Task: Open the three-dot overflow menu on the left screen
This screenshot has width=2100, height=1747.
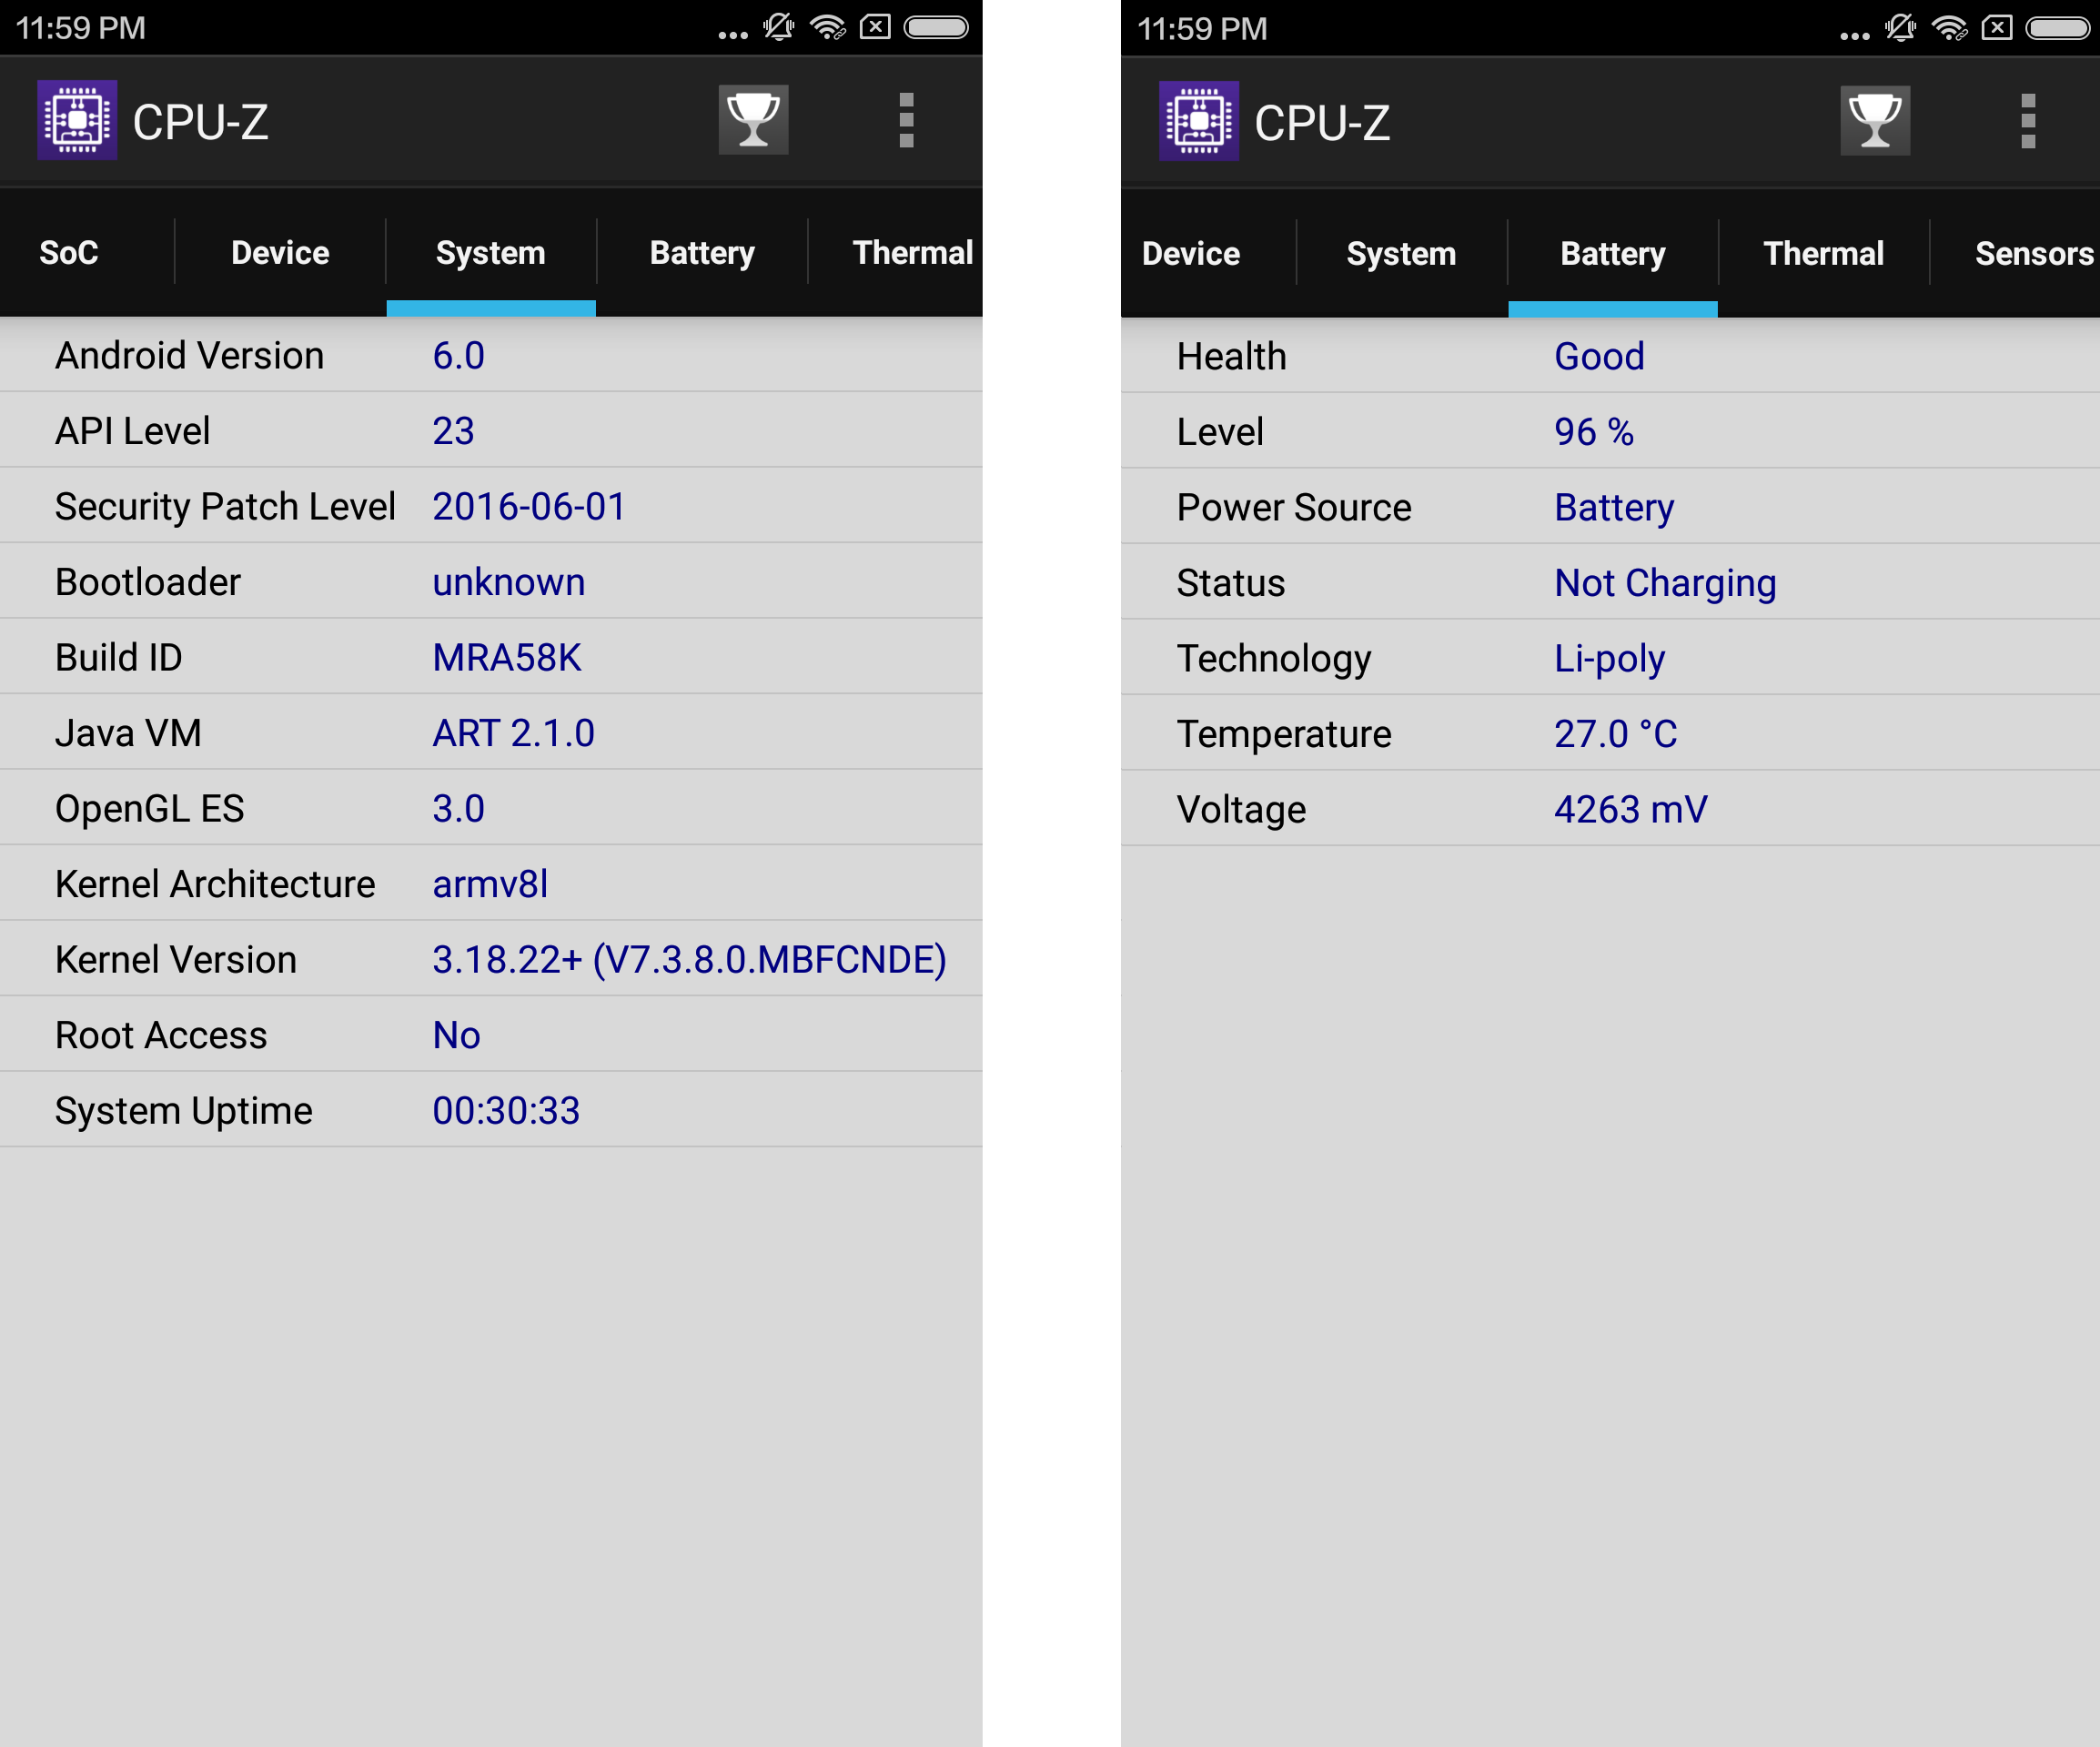Action: (x=906, y=120)
